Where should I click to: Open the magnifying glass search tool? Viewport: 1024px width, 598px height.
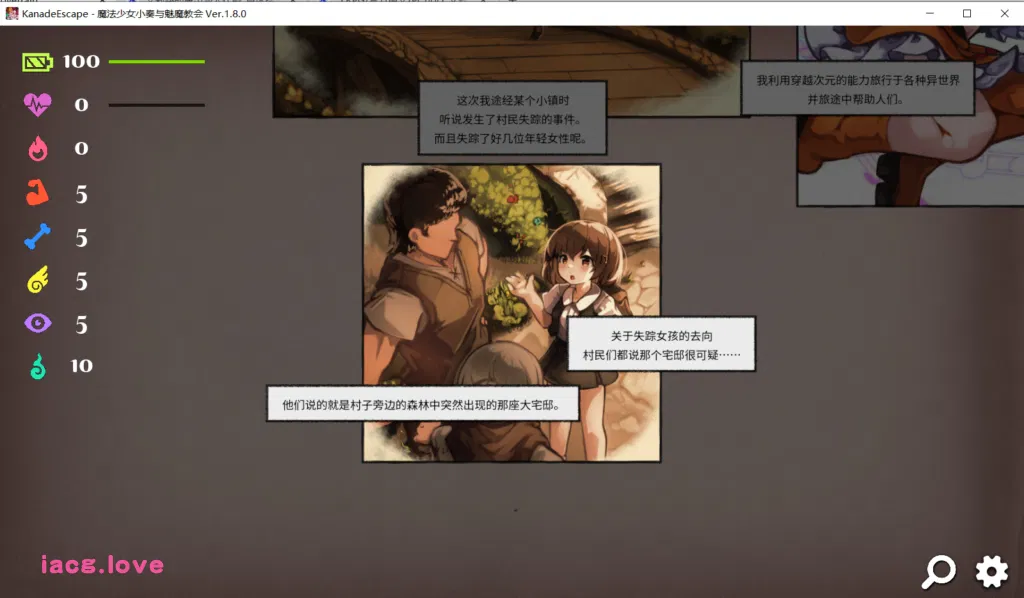(938, 572)
